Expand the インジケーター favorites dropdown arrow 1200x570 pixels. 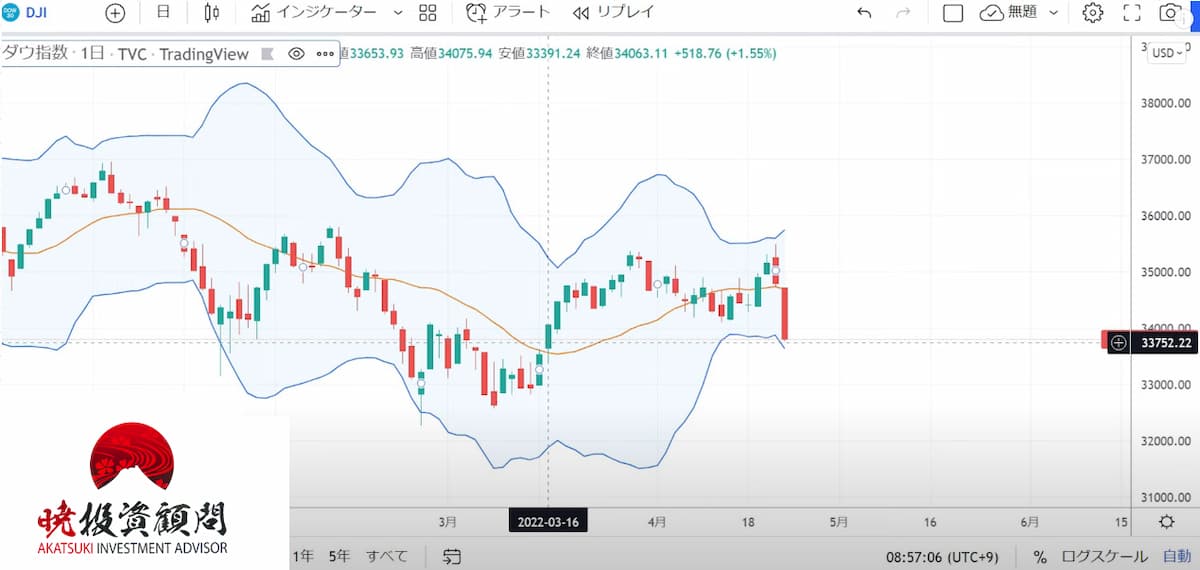coord(398,13)
